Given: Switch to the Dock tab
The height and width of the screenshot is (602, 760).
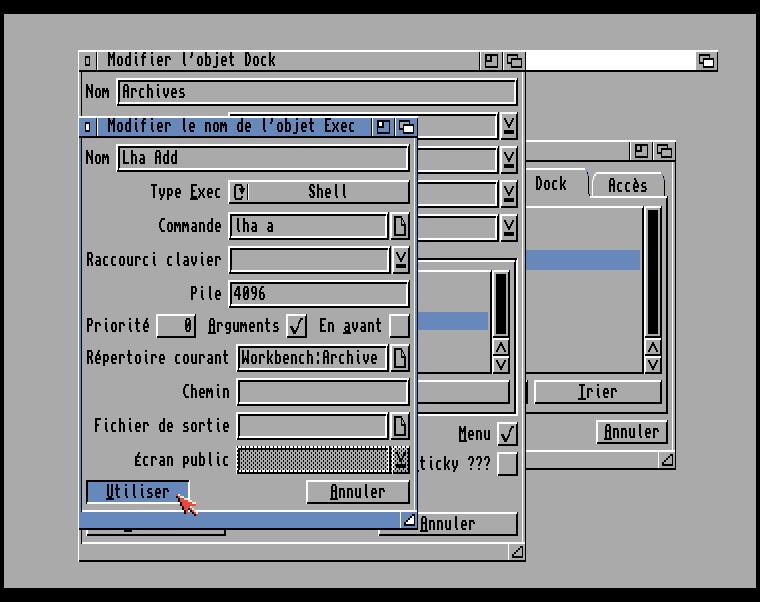Looking at the screenshot, I should click(551, 184).
